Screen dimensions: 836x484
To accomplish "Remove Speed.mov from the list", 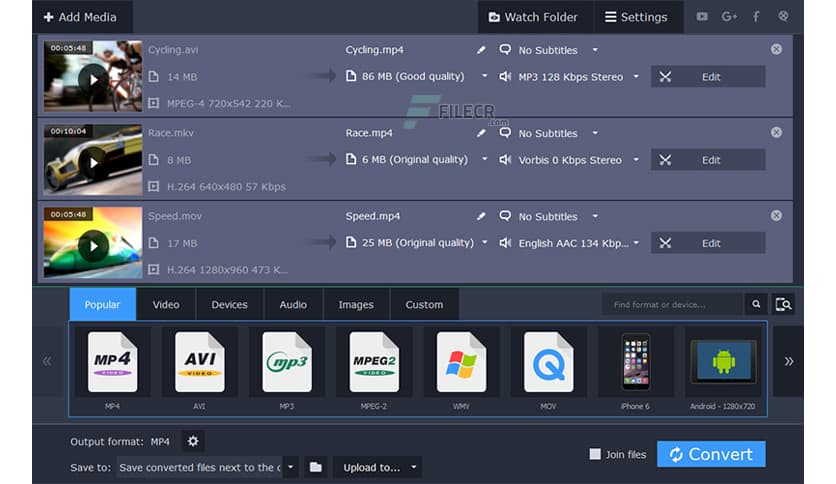I will coord(776,215).
